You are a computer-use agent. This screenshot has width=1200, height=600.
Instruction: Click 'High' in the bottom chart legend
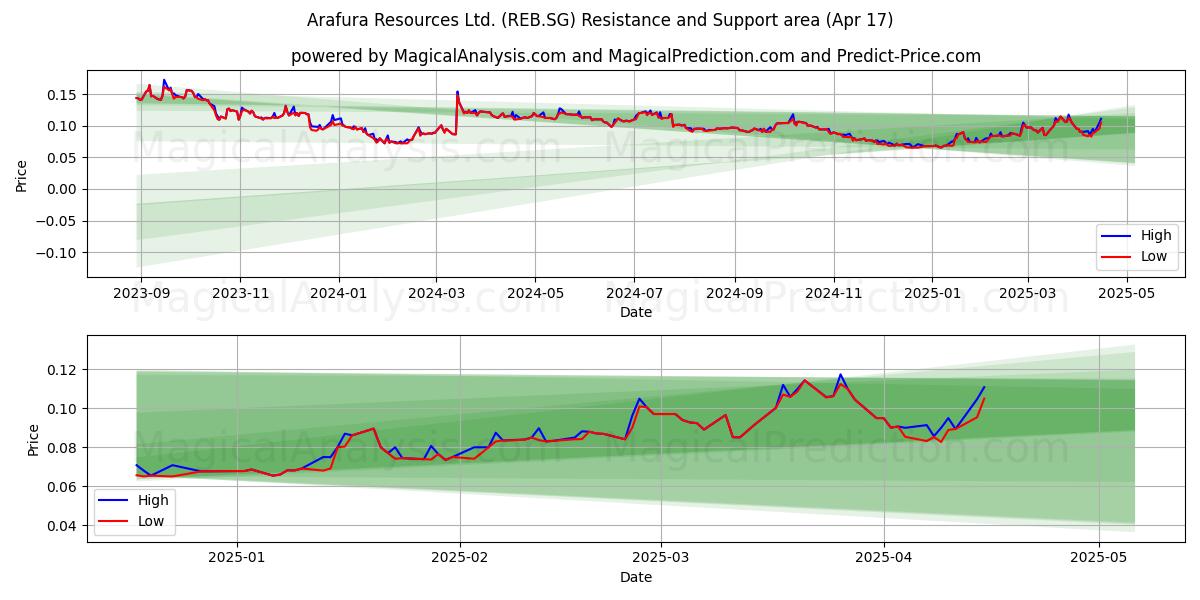tap(153, 500)
